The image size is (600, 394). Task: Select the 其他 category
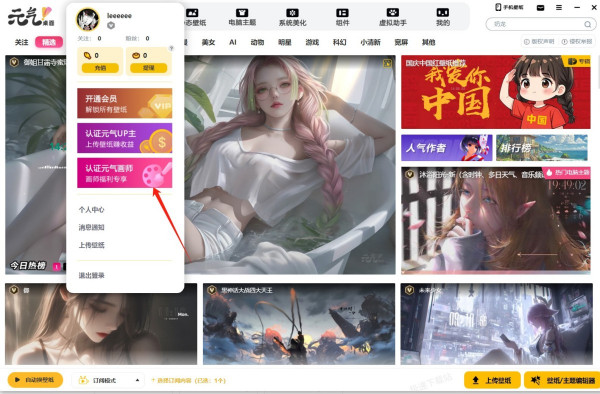[x=428, y=42]
